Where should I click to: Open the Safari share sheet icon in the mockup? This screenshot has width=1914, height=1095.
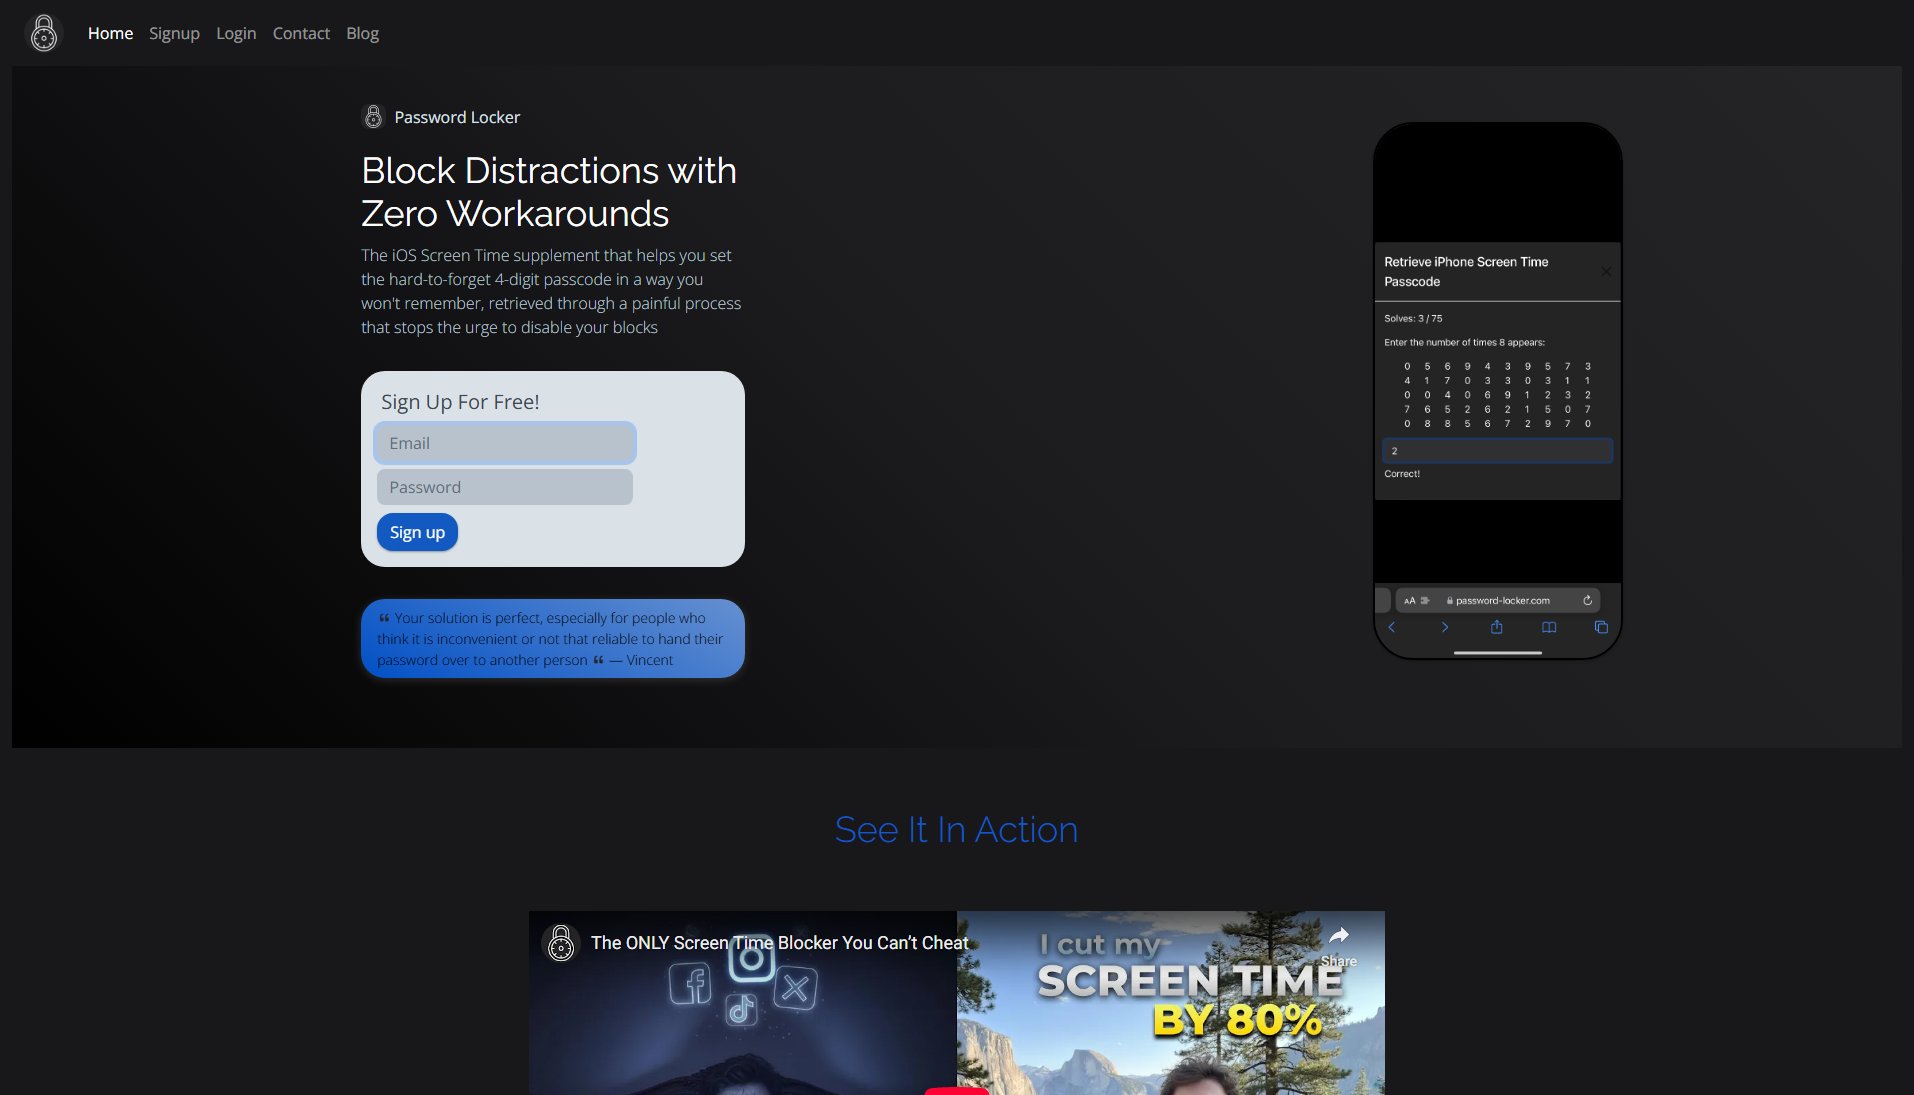pyautogui.click(x=1497, y=627)
